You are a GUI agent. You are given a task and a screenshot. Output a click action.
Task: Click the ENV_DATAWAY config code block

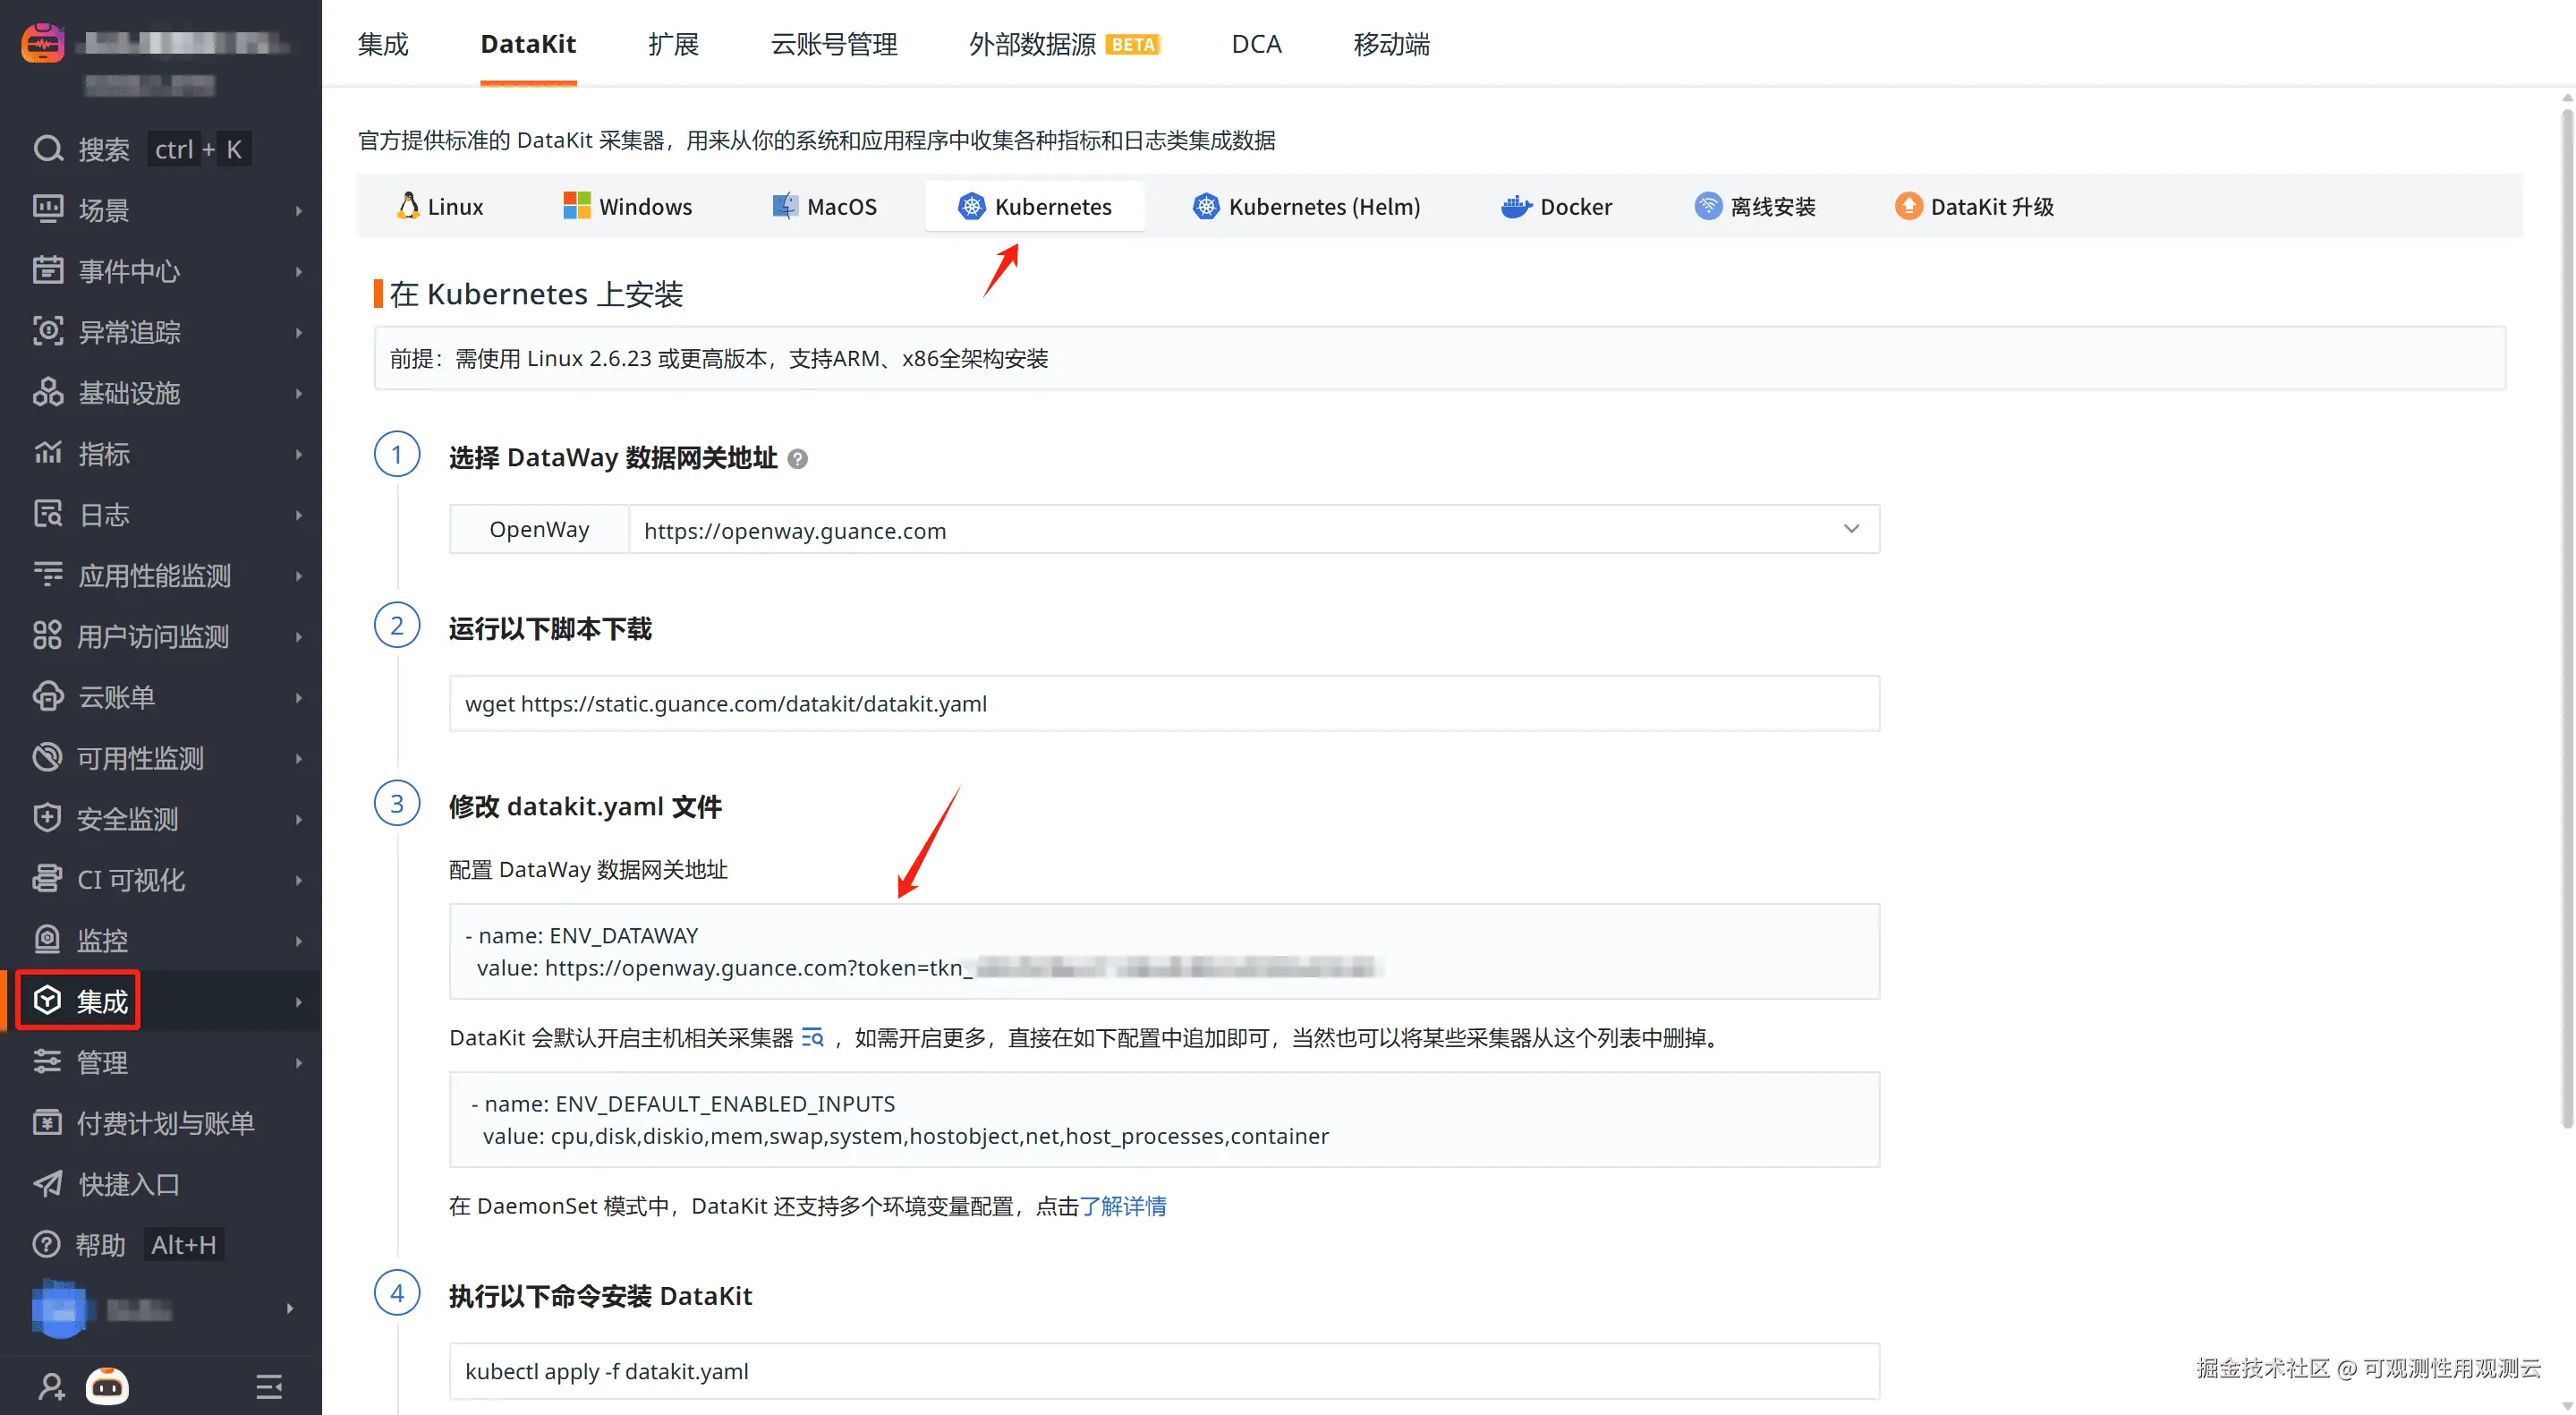[1164, 951]
